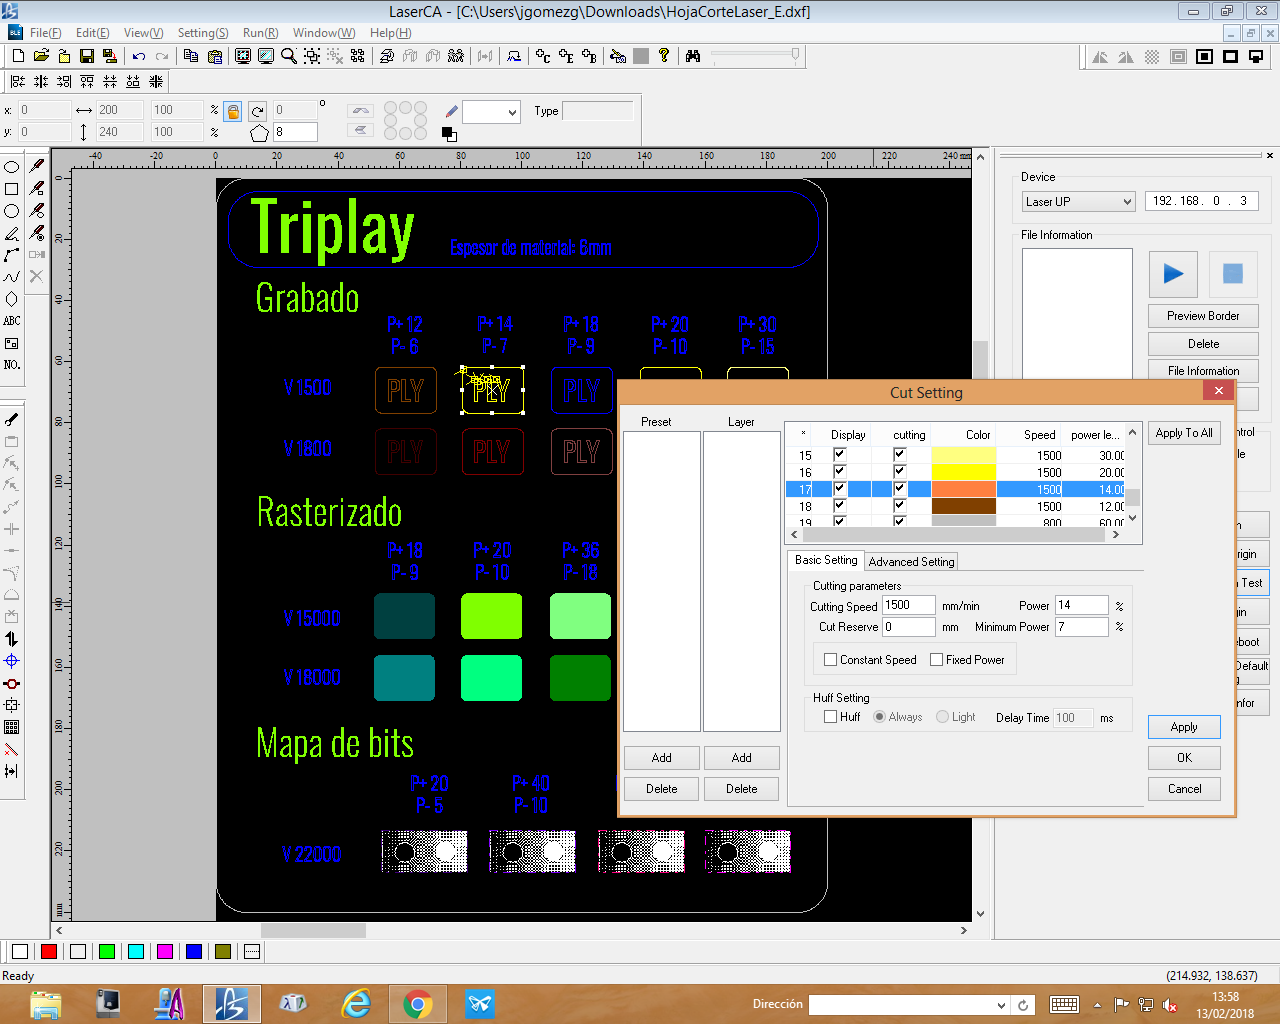Image resolution: width=1280 pixels, height=1024 pixels.
Task: Click Apply To All button
Action: pos(1184,433)
